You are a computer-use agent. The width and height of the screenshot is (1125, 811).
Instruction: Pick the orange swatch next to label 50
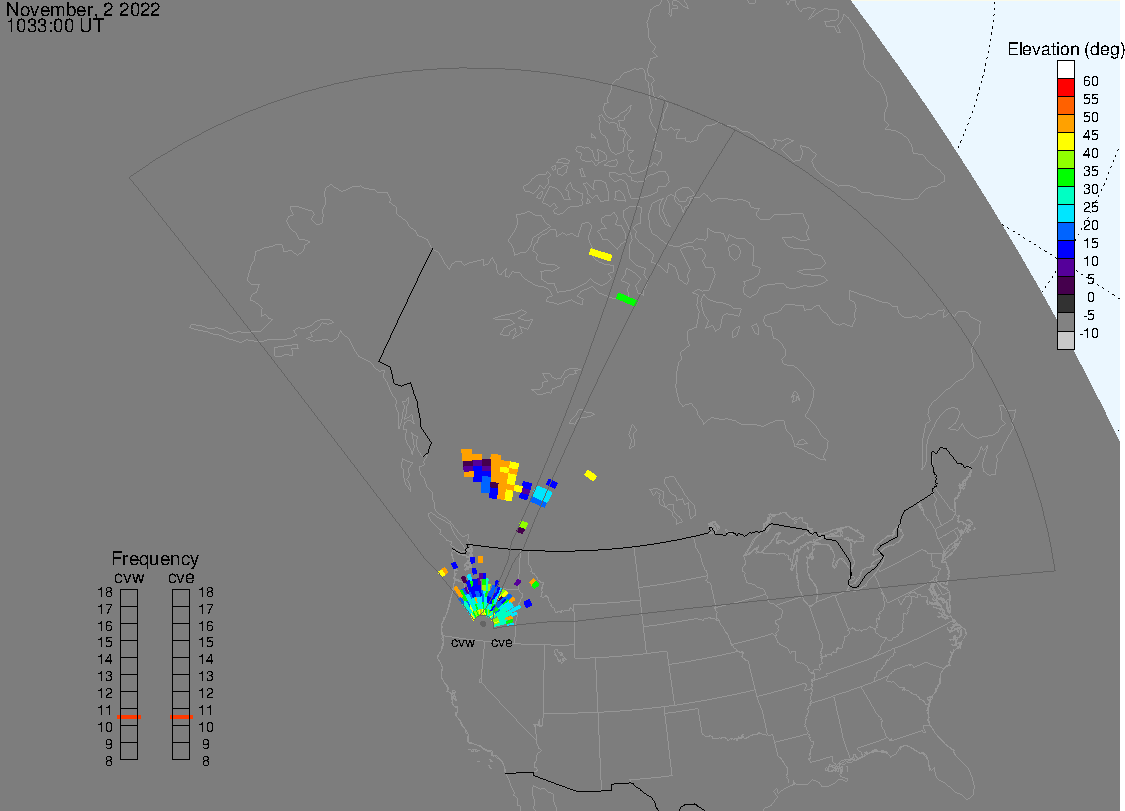coord(1065,123)
